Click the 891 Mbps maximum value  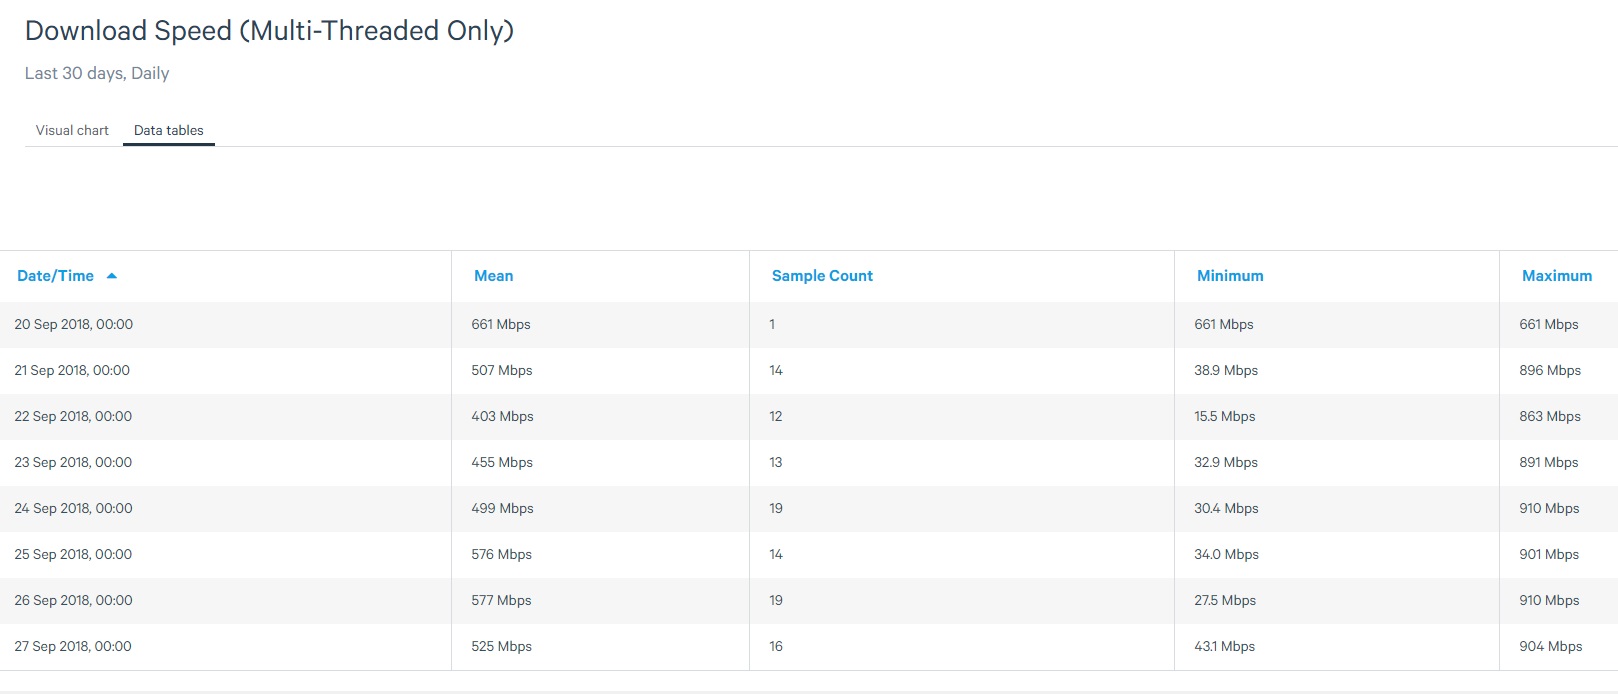click(x=1548, y=462)
